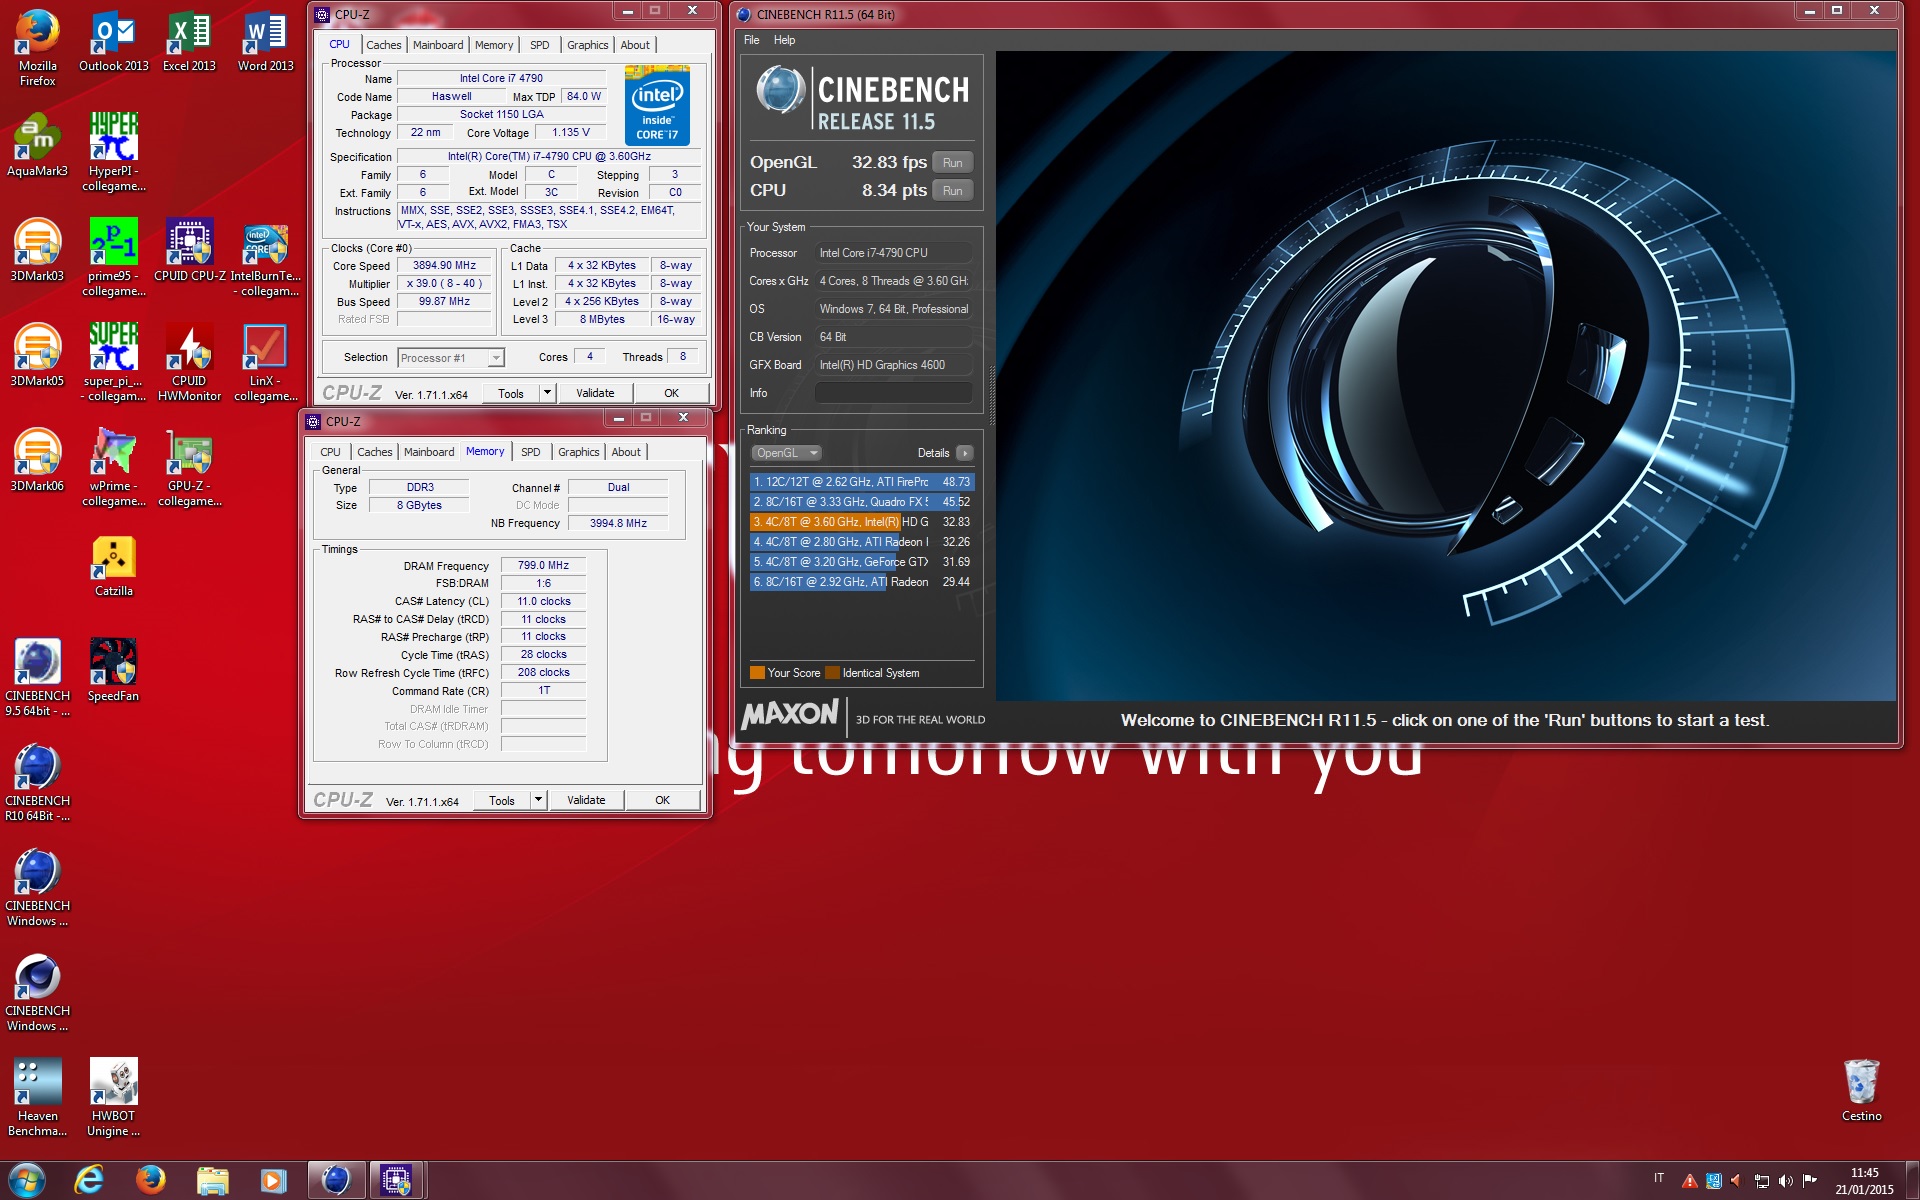The height and width of the screenshot is (1200, 1920).
Task: Click CPU-Z taskbar button
Action: (396, 1181)
